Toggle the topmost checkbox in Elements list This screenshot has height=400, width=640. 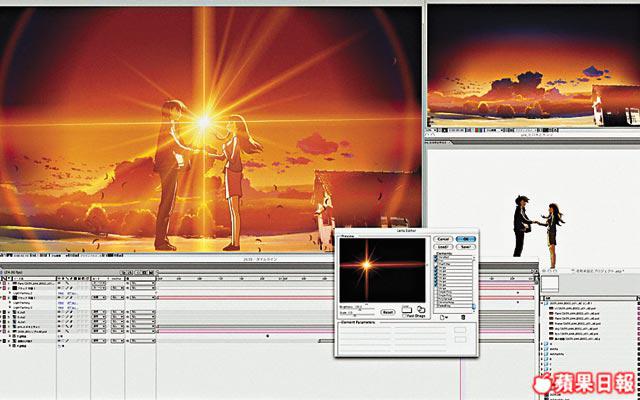(x=436, y=258)
